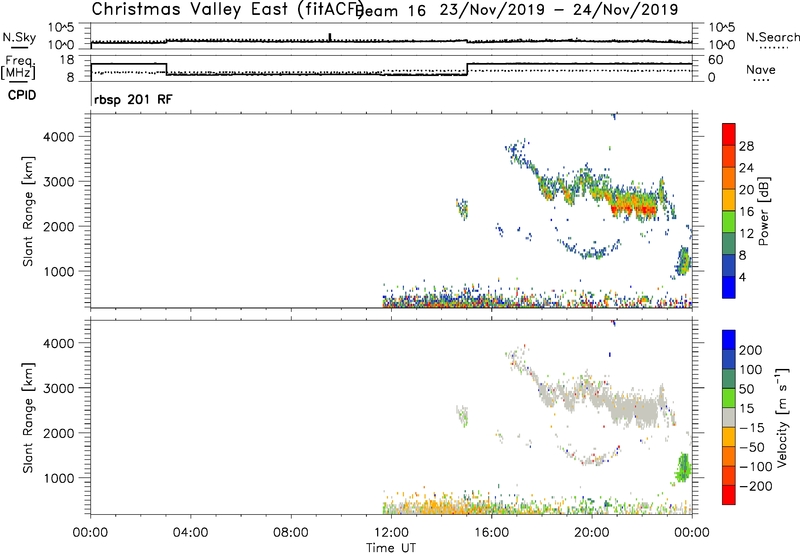Click the 'Slant Range [km]' label of the power panel
800x554 pixels.
pos(28,211)
